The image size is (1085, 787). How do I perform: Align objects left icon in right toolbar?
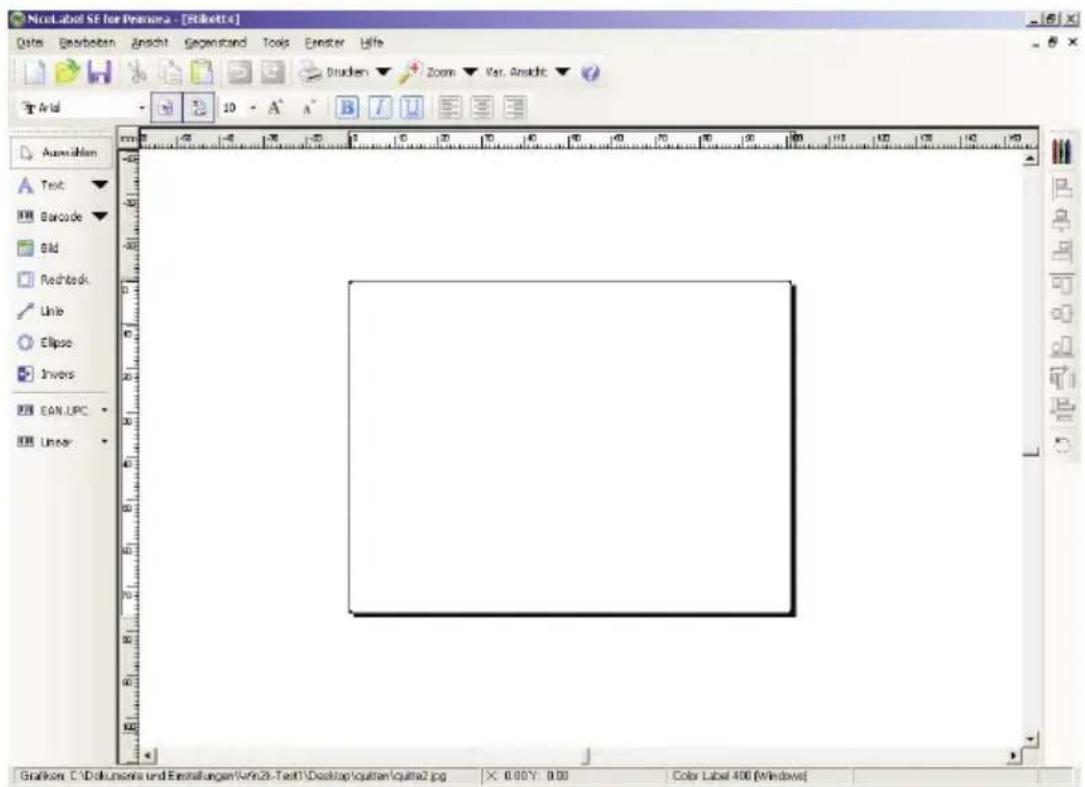click(x=1061, y=188)
